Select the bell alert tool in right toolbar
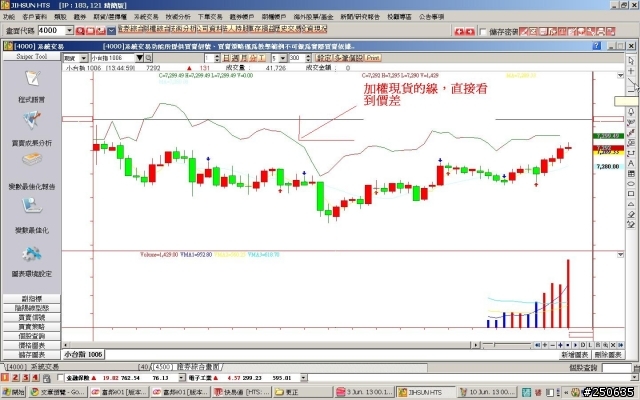Image resolution: width=640 pixels, height=400 pixels. coord(631,112)
